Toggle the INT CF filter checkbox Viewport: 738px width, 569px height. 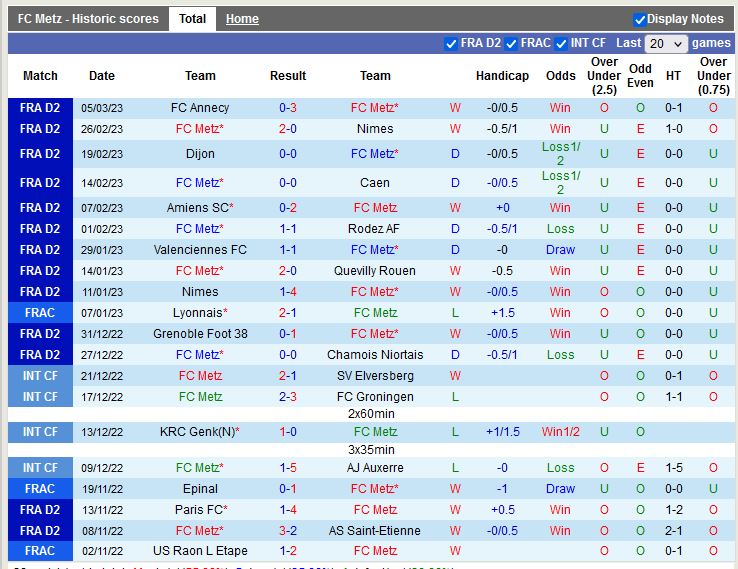pos(561,44)
